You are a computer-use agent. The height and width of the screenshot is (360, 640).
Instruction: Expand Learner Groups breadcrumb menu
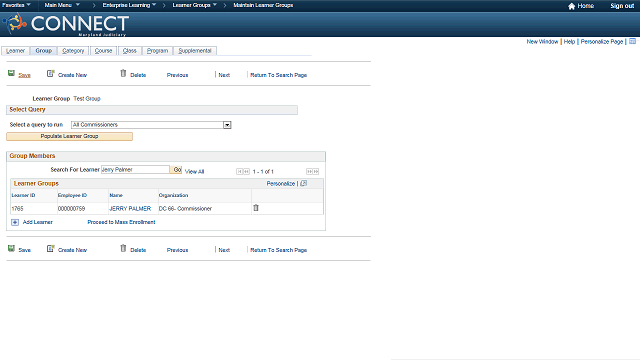(x=194, y=5)
